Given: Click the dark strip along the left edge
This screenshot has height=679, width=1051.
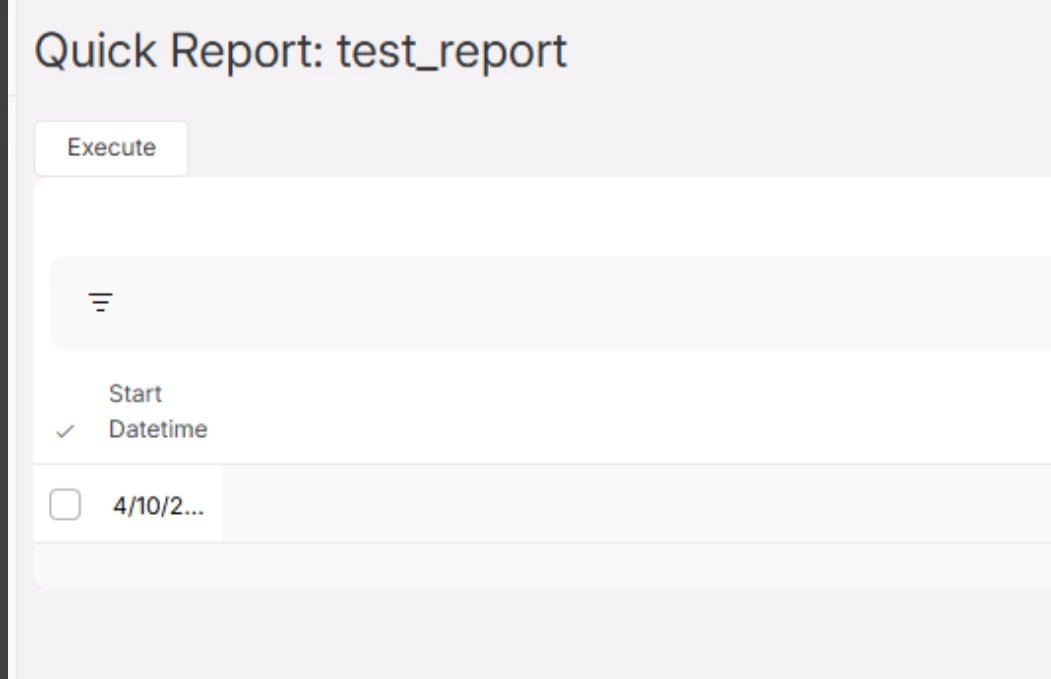Looking at the screenshot, I should point(4,340).
